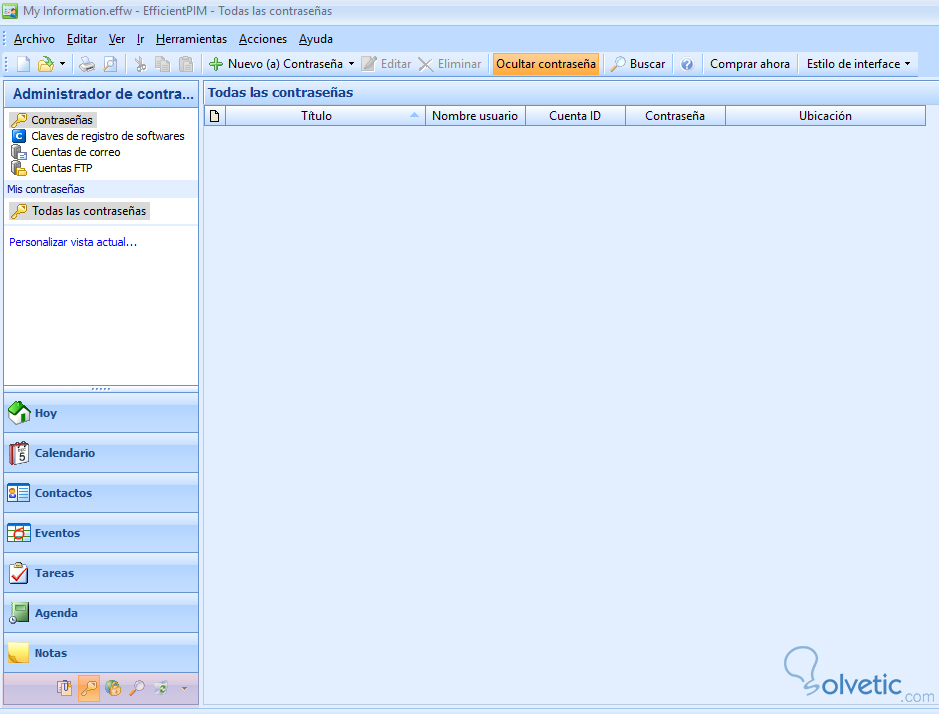Click the printer icon in toolbar
This screenshot has width=939, height=714.
[x=87, y=64]
